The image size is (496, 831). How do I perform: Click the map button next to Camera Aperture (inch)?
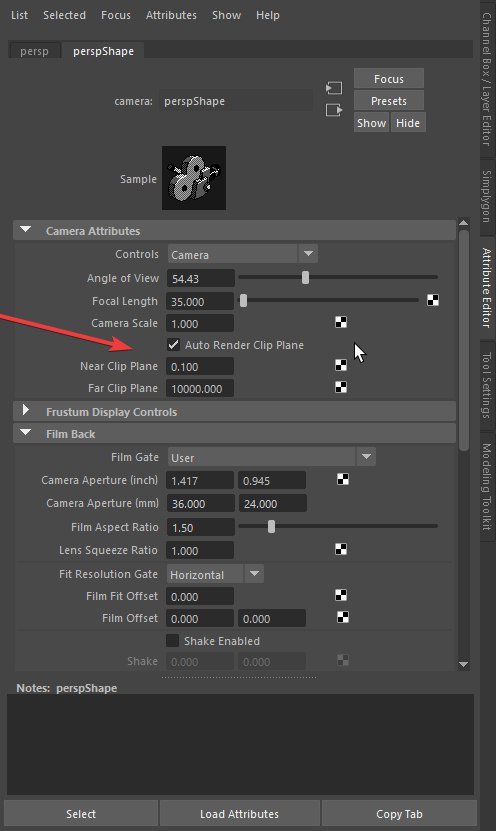[343, 480]
